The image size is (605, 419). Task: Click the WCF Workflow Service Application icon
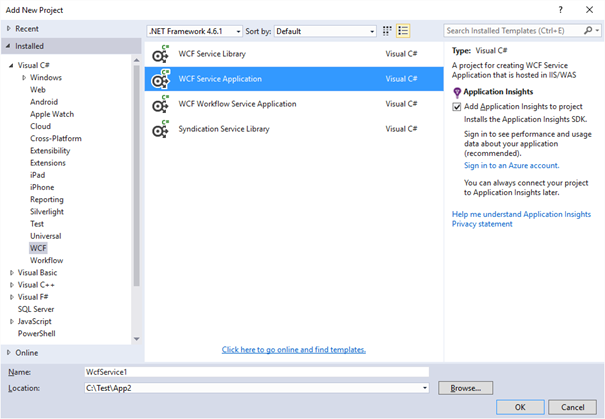click(x=161, y=104)
